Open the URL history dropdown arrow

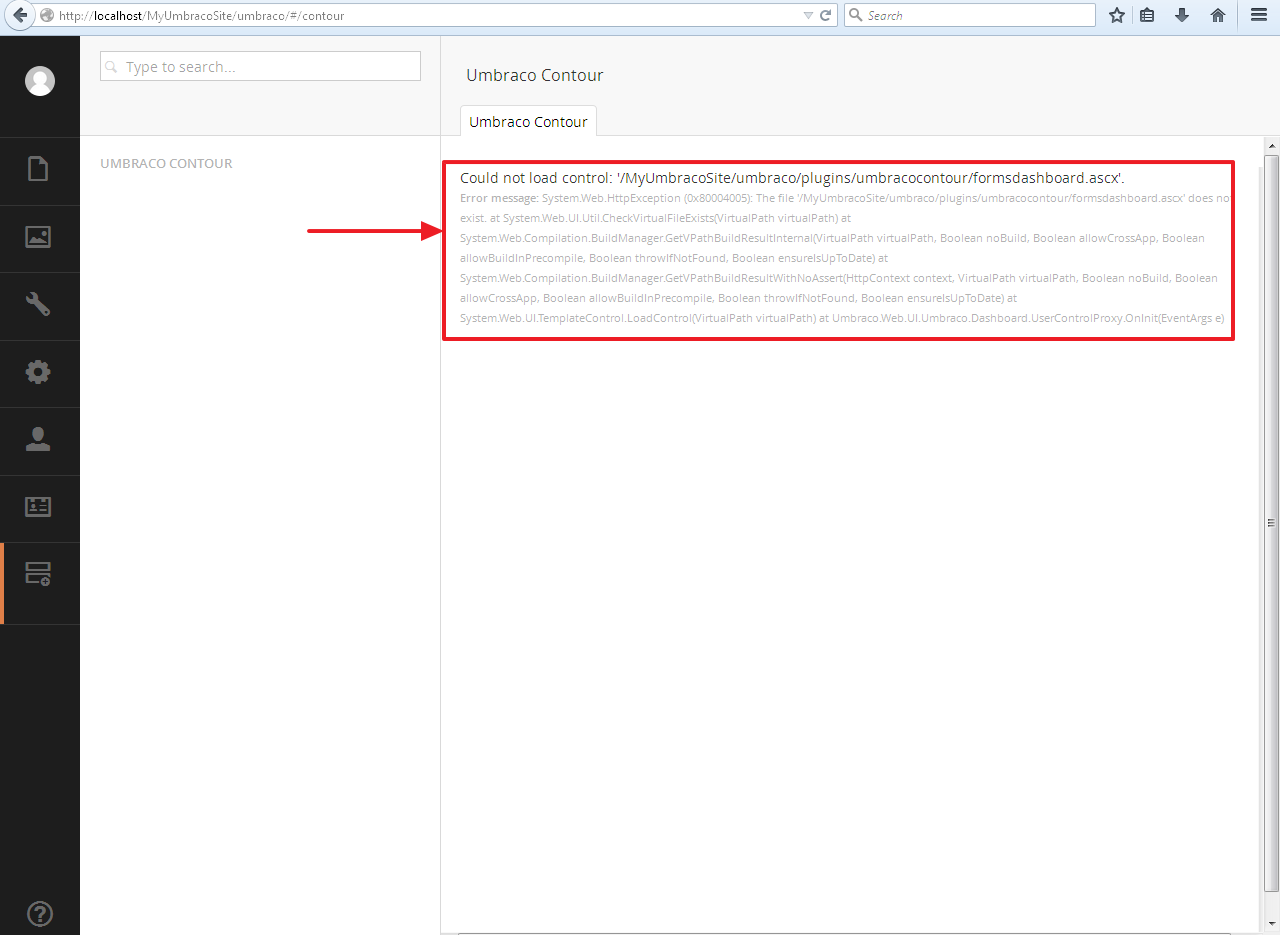[809, 16]
